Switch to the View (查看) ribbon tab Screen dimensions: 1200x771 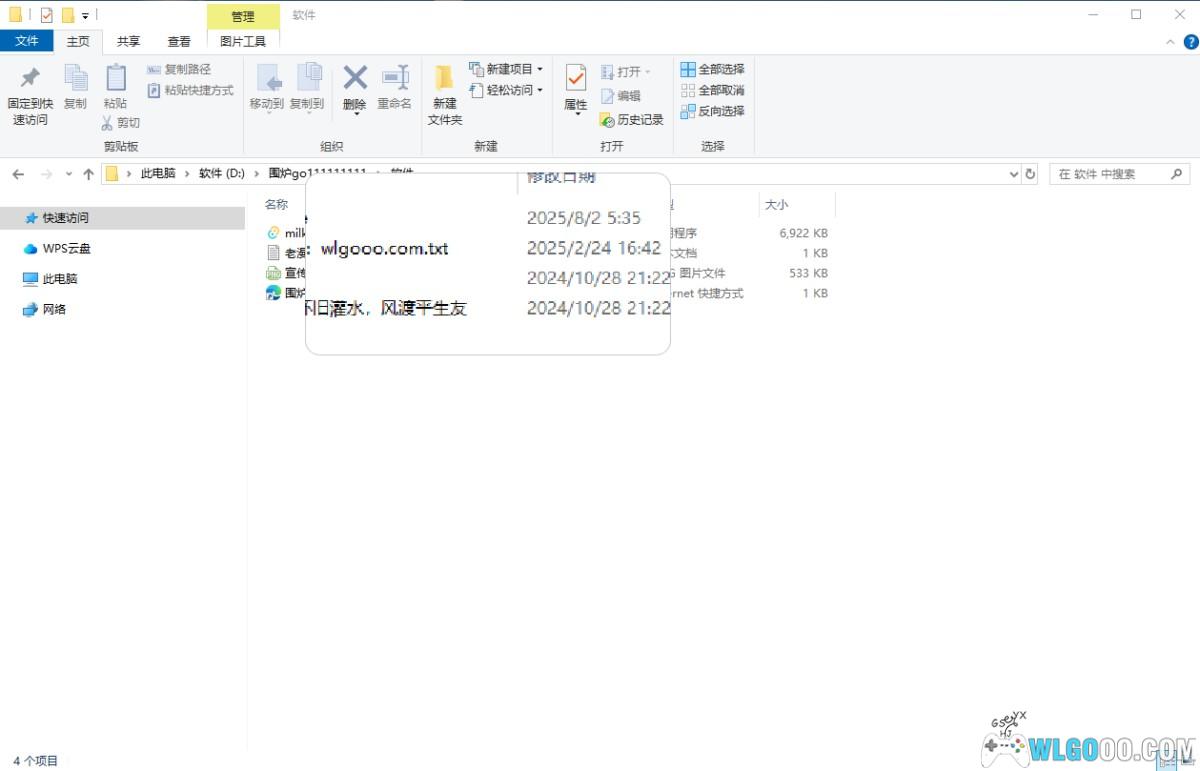pos(179,41)
